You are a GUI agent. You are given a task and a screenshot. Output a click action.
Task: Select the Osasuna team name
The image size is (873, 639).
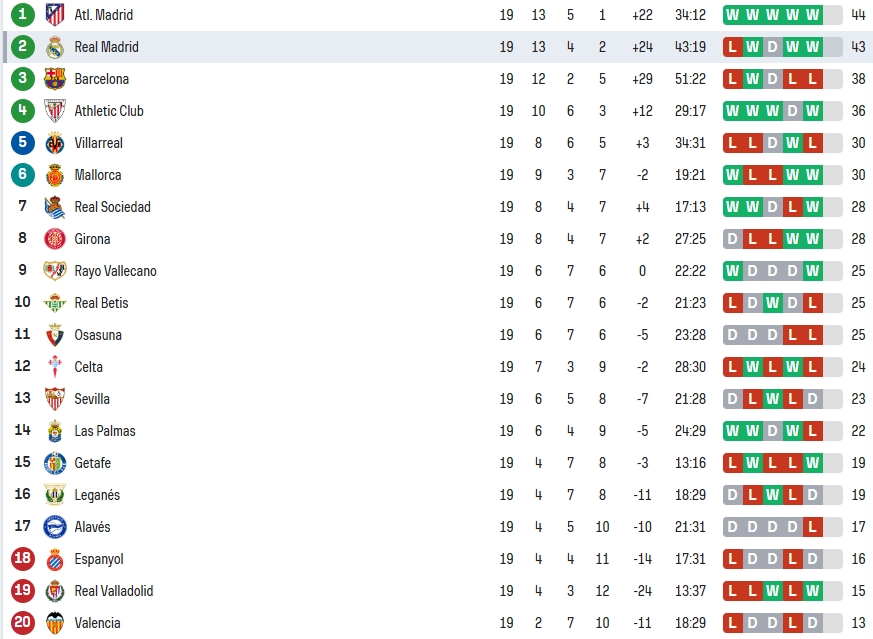click(x=98, y=335)
